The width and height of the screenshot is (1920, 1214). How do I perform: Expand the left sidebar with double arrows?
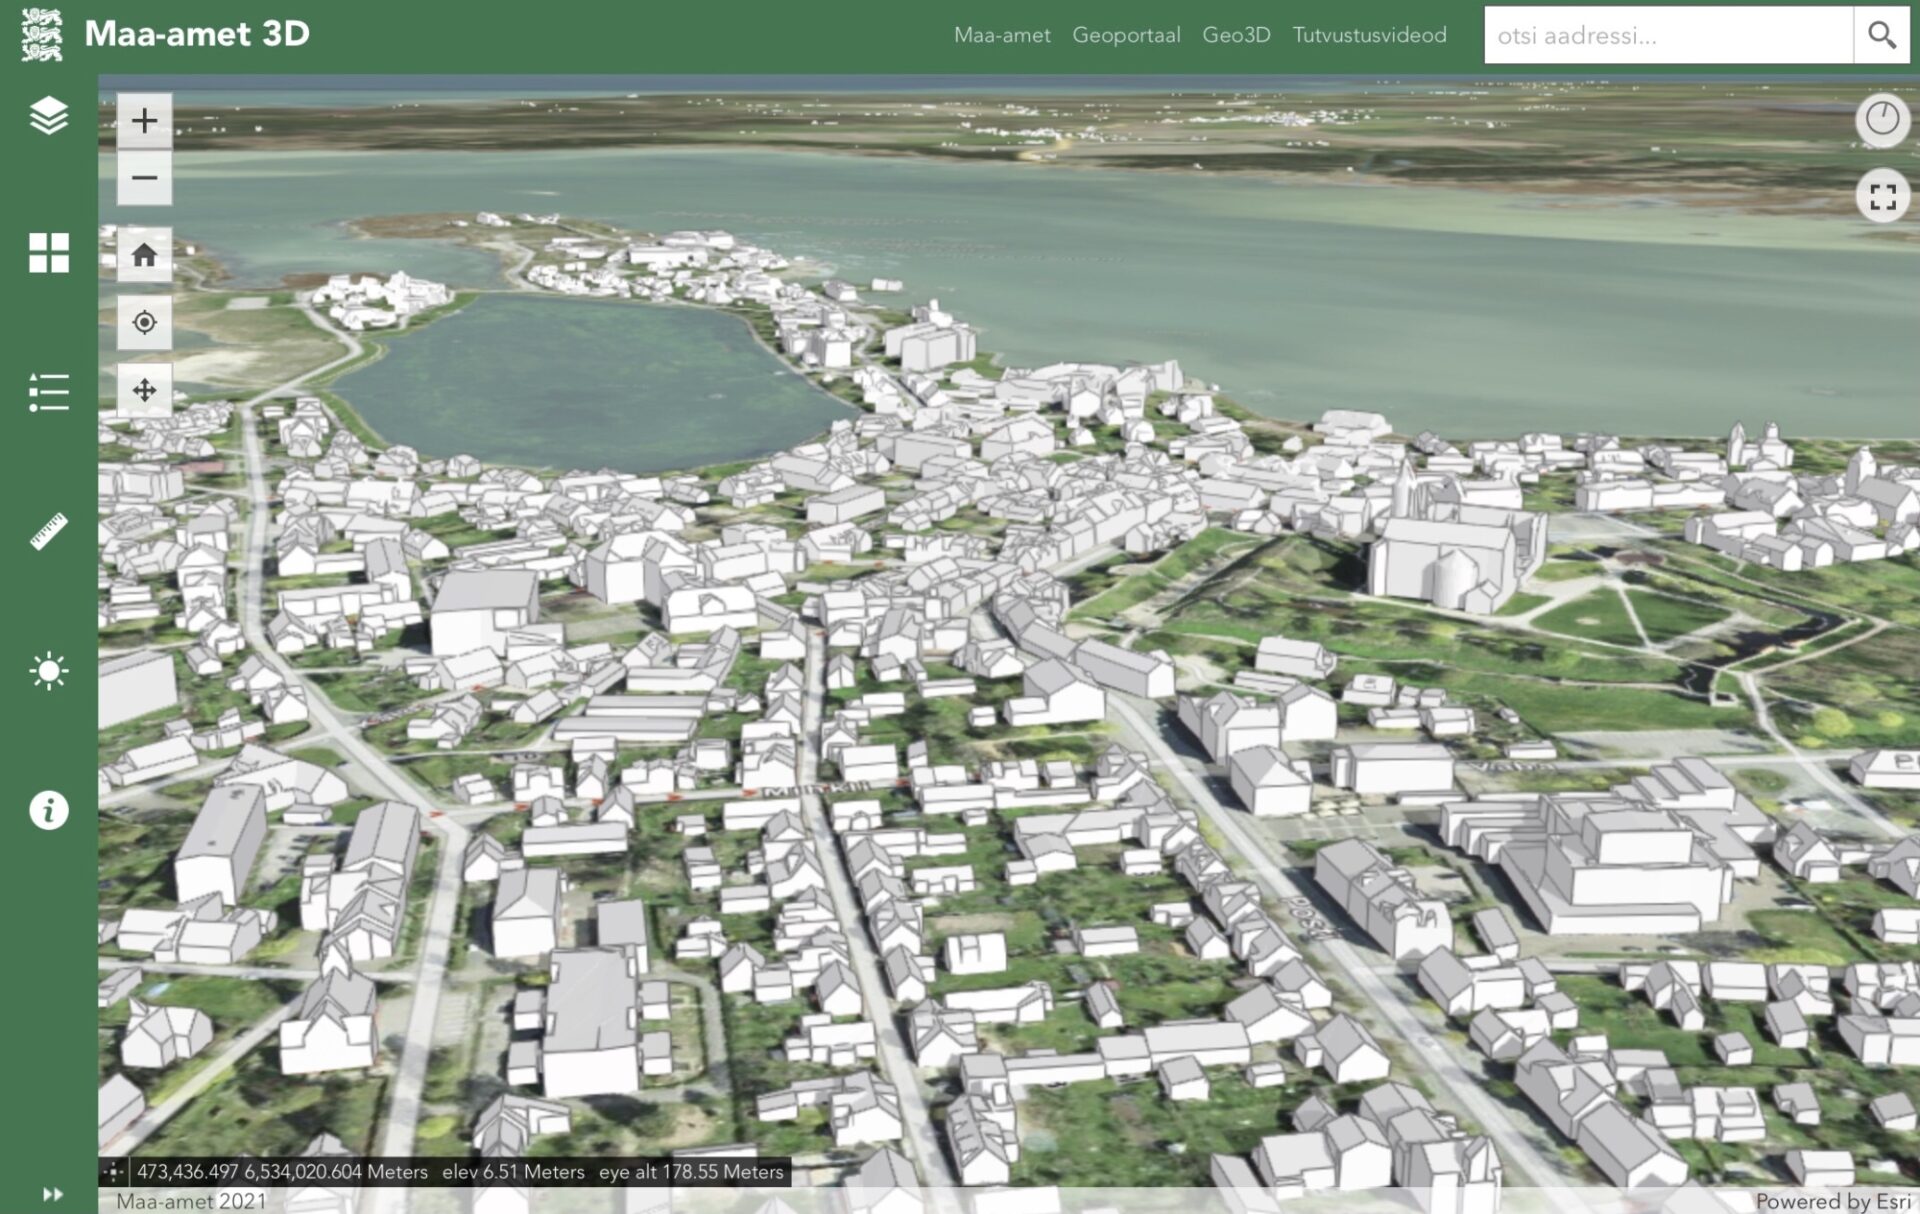[x=52, y=1194]
